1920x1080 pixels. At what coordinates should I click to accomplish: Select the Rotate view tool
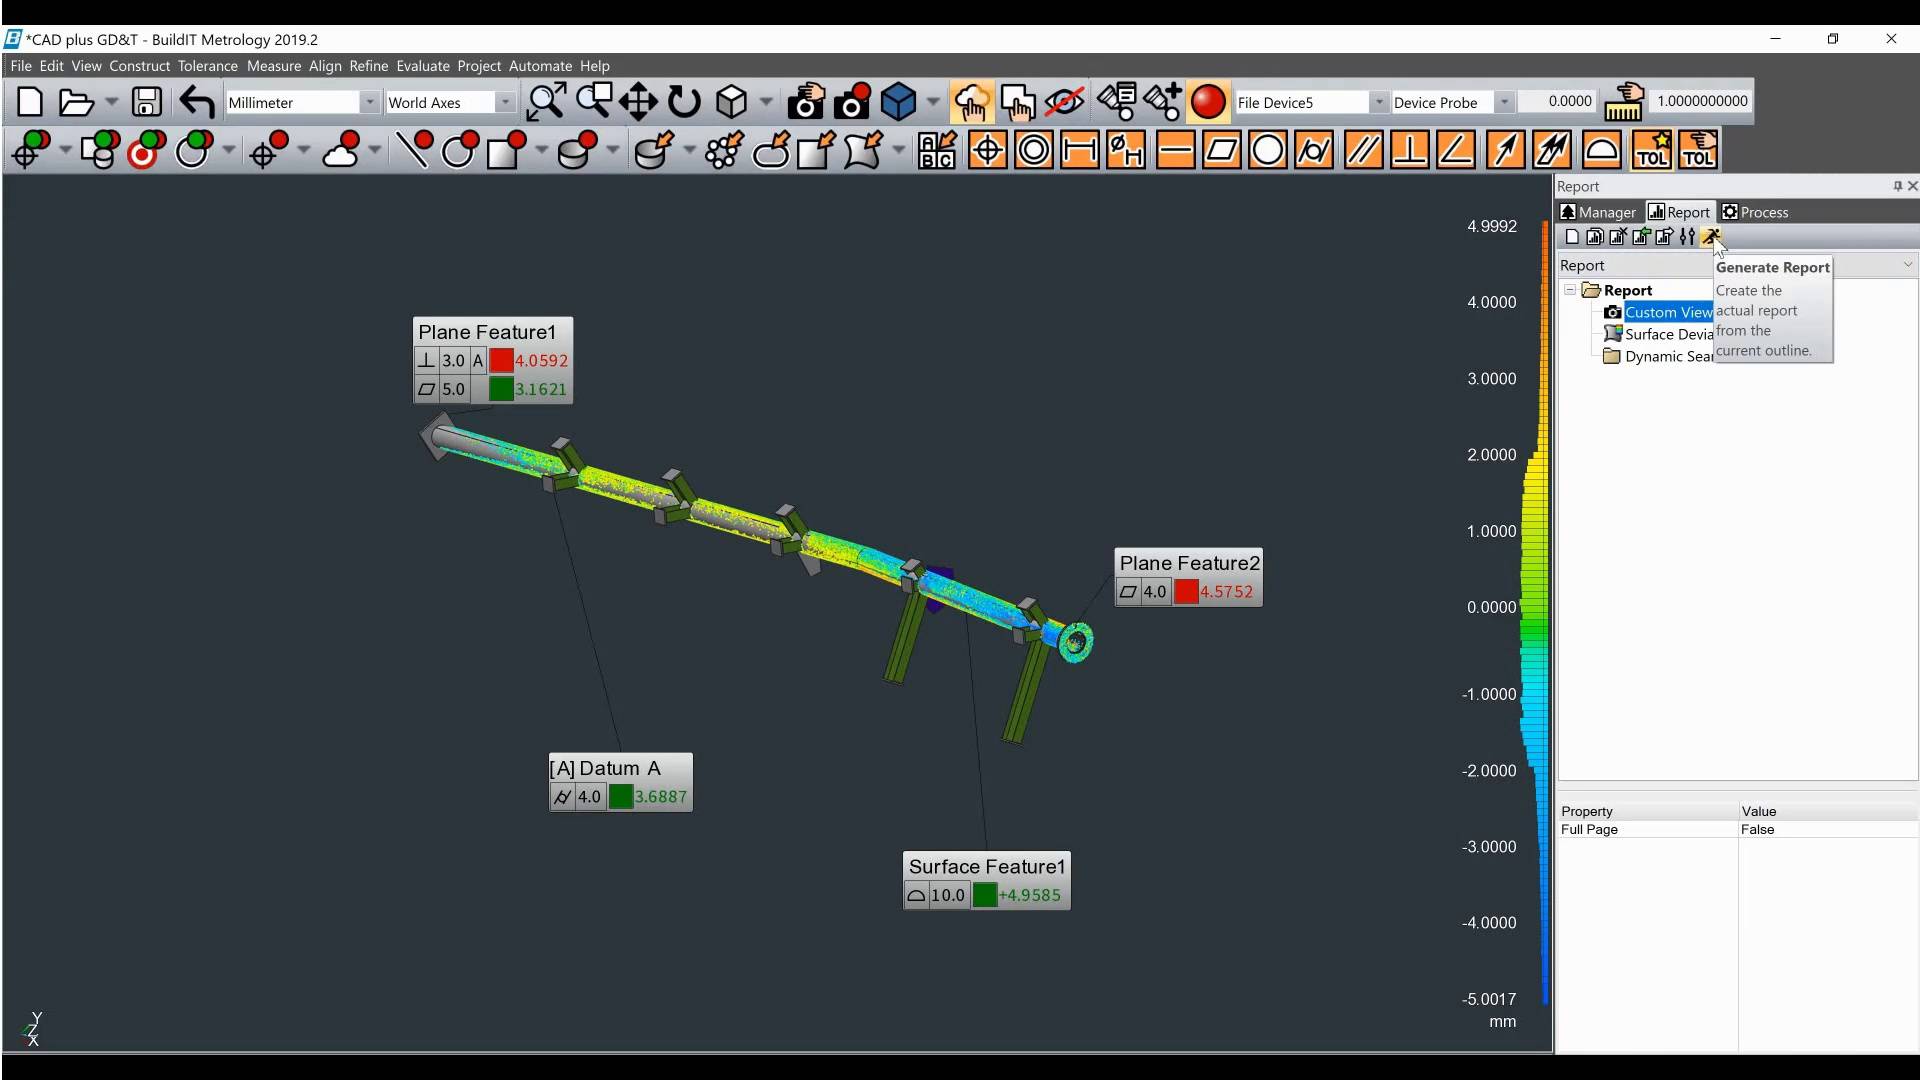[x=684, y=102]
